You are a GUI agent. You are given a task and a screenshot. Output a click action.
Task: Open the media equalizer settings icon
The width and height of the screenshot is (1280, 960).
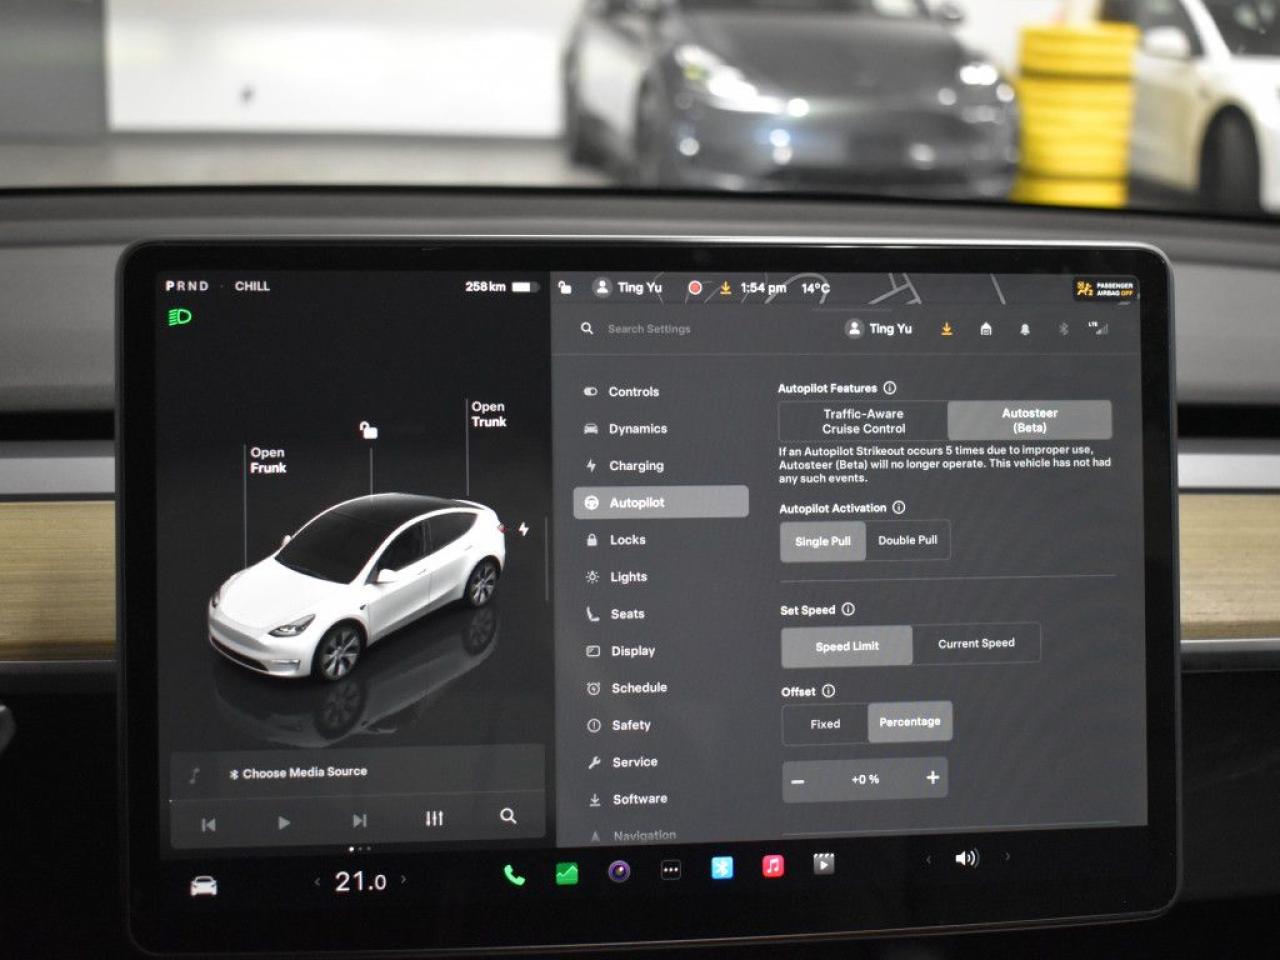(434, 818)
